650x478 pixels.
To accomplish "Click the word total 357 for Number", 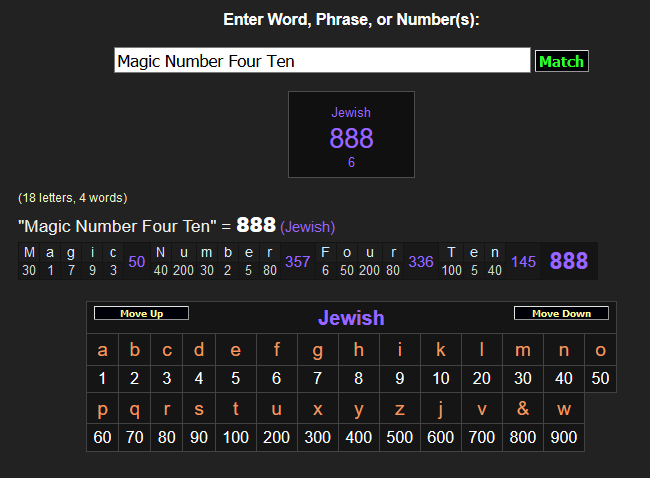I will pyautogui.click(x=297, y=261).
